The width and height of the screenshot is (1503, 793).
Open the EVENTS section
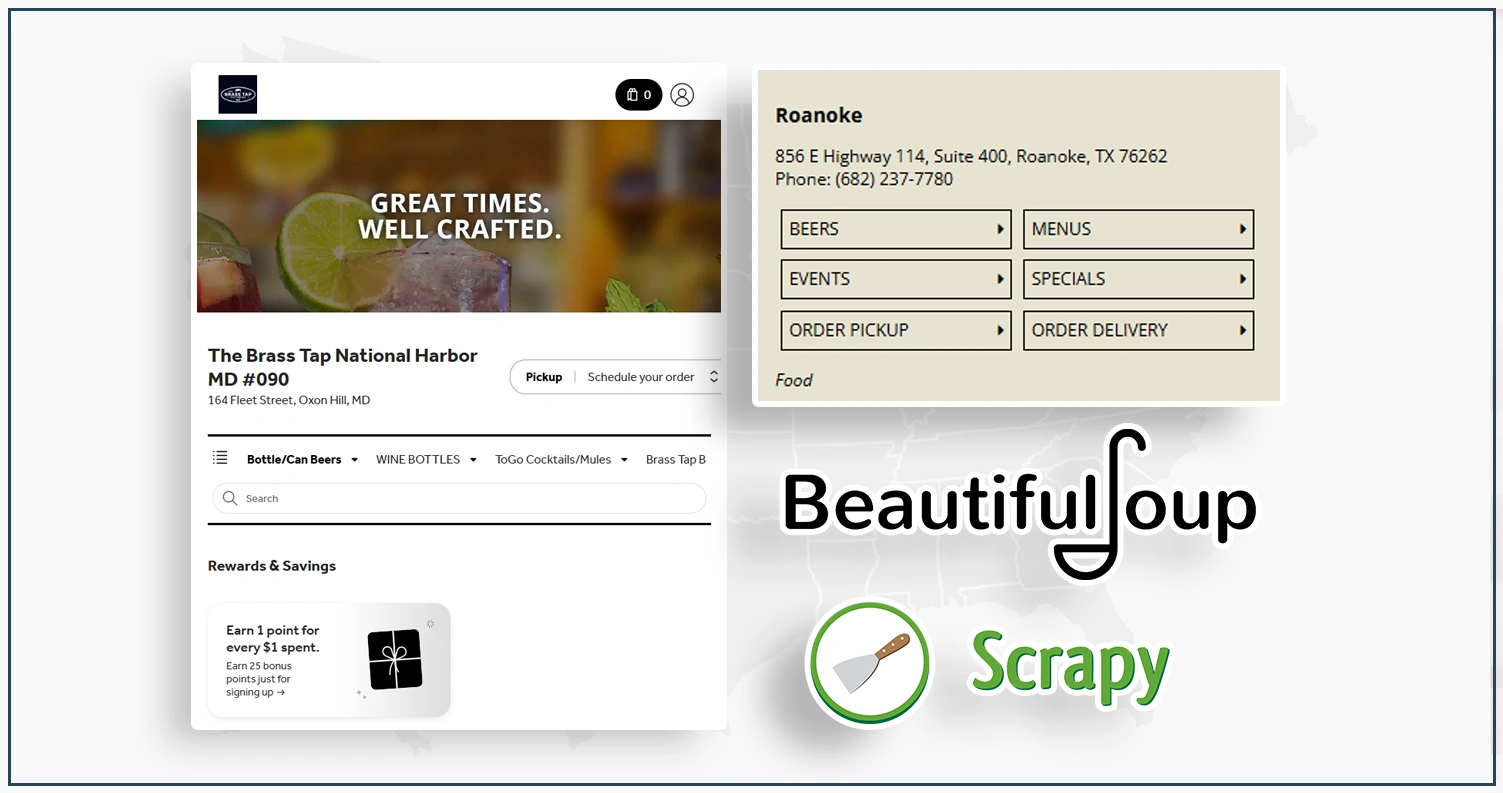(x=895, y=279)
